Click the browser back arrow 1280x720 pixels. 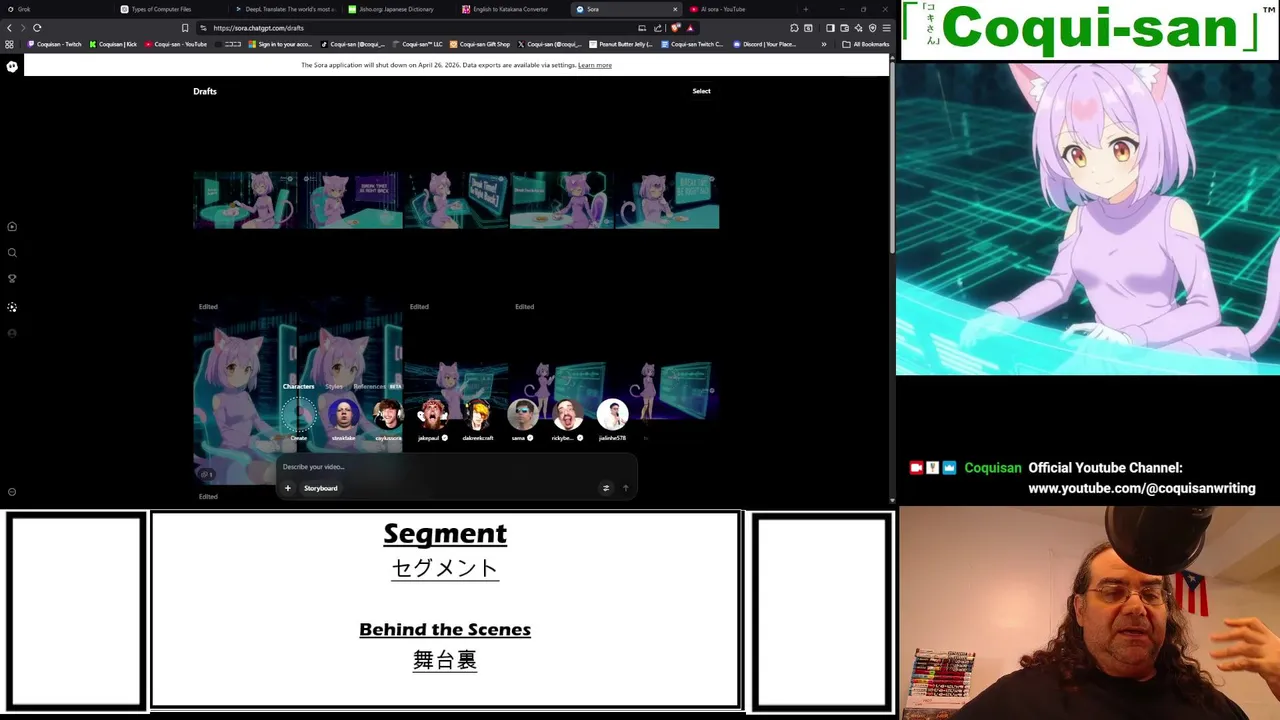click(x=10, y=28)
